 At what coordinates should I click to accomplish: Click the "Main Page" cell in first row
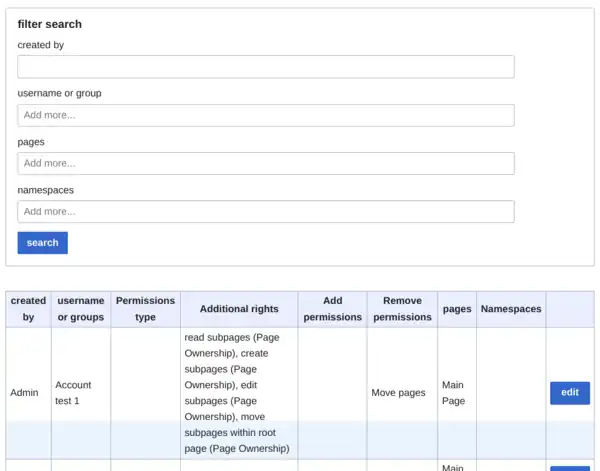click(454, 393)
